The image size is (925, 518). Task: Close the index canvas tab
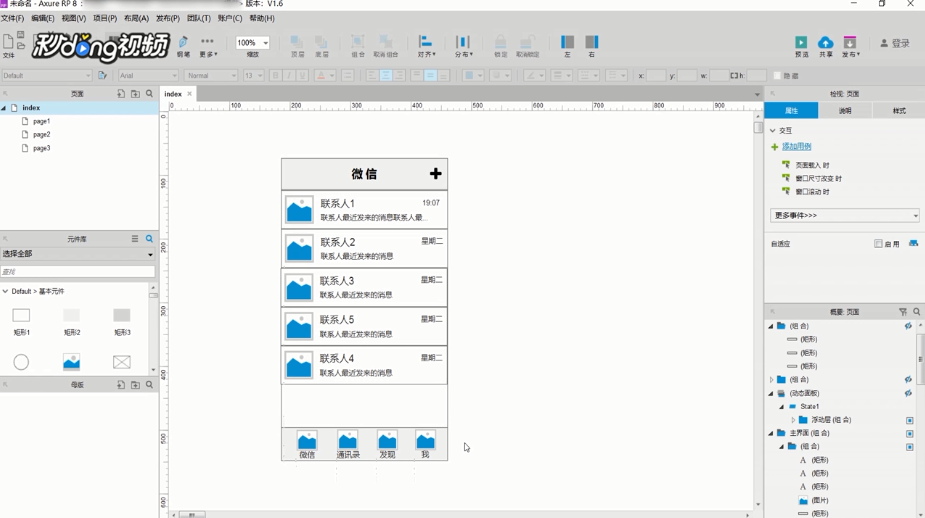[189, 94]
